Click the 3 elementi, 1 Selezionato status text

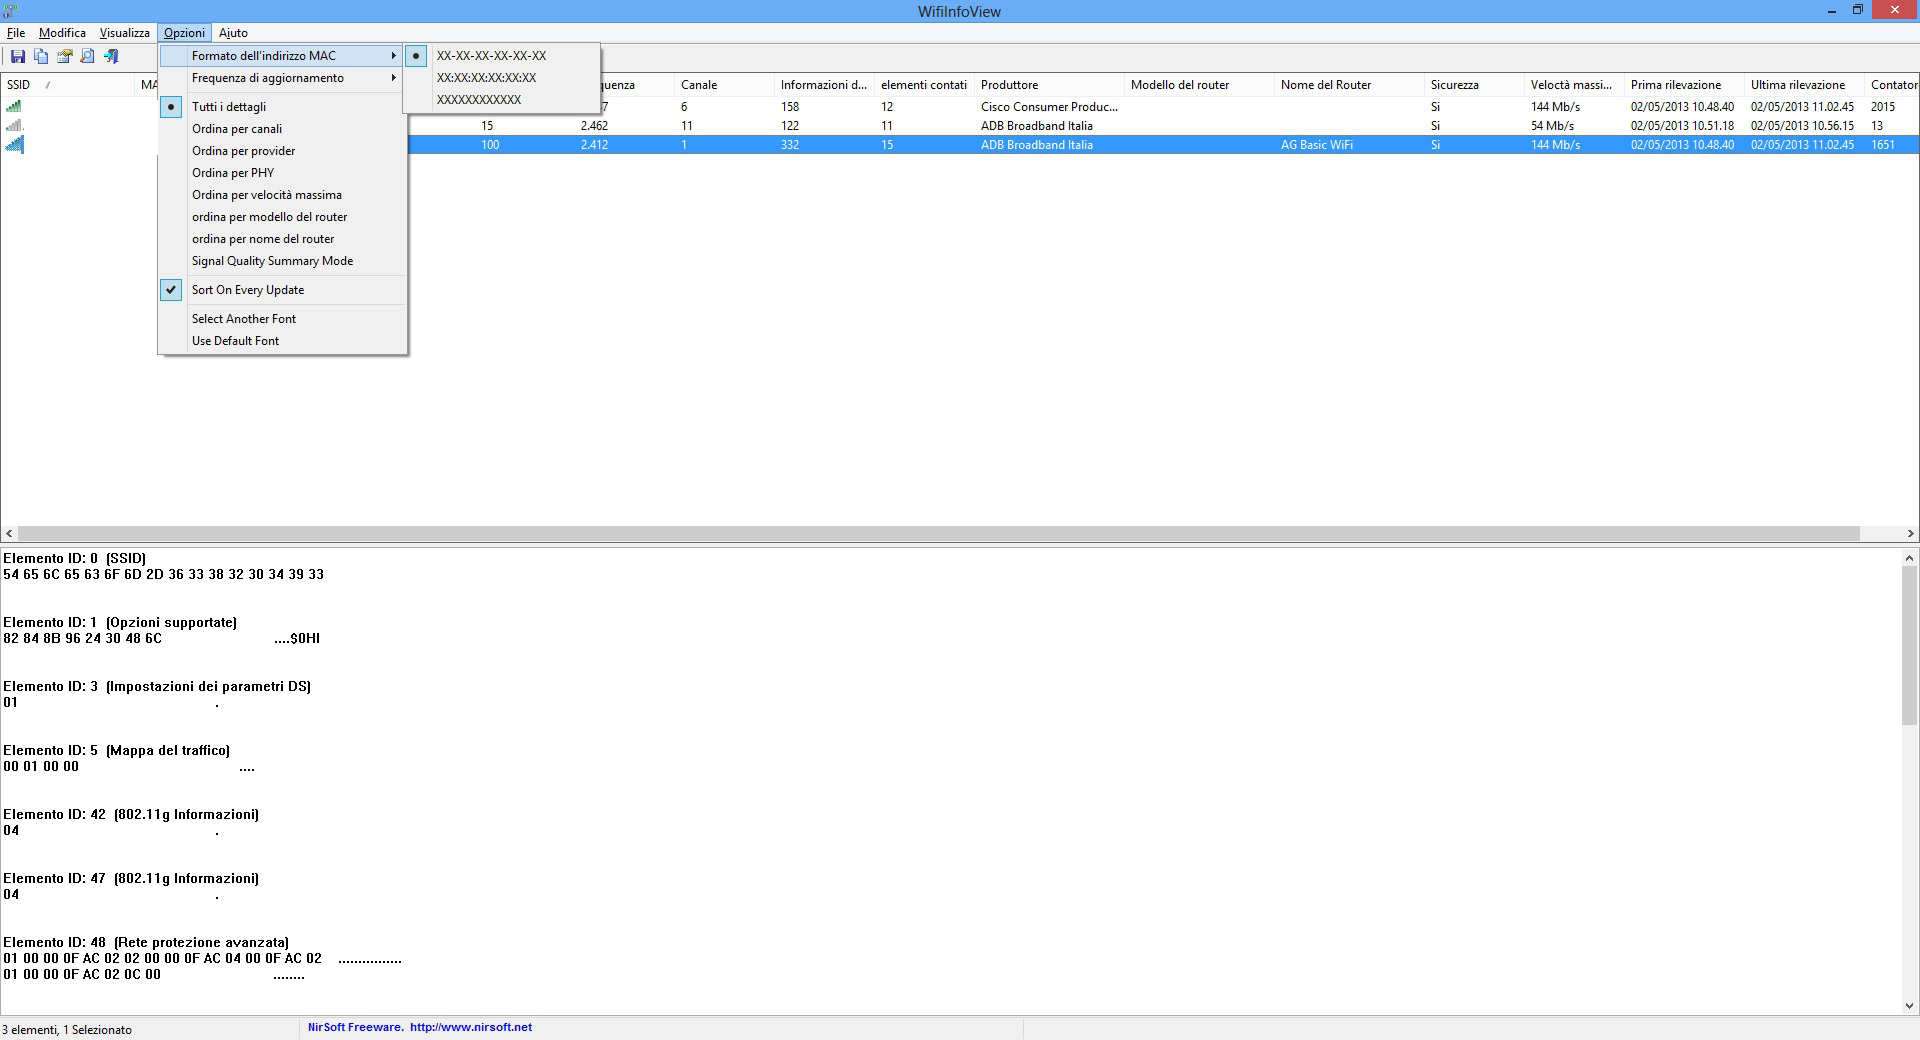tap(67, 1029)
